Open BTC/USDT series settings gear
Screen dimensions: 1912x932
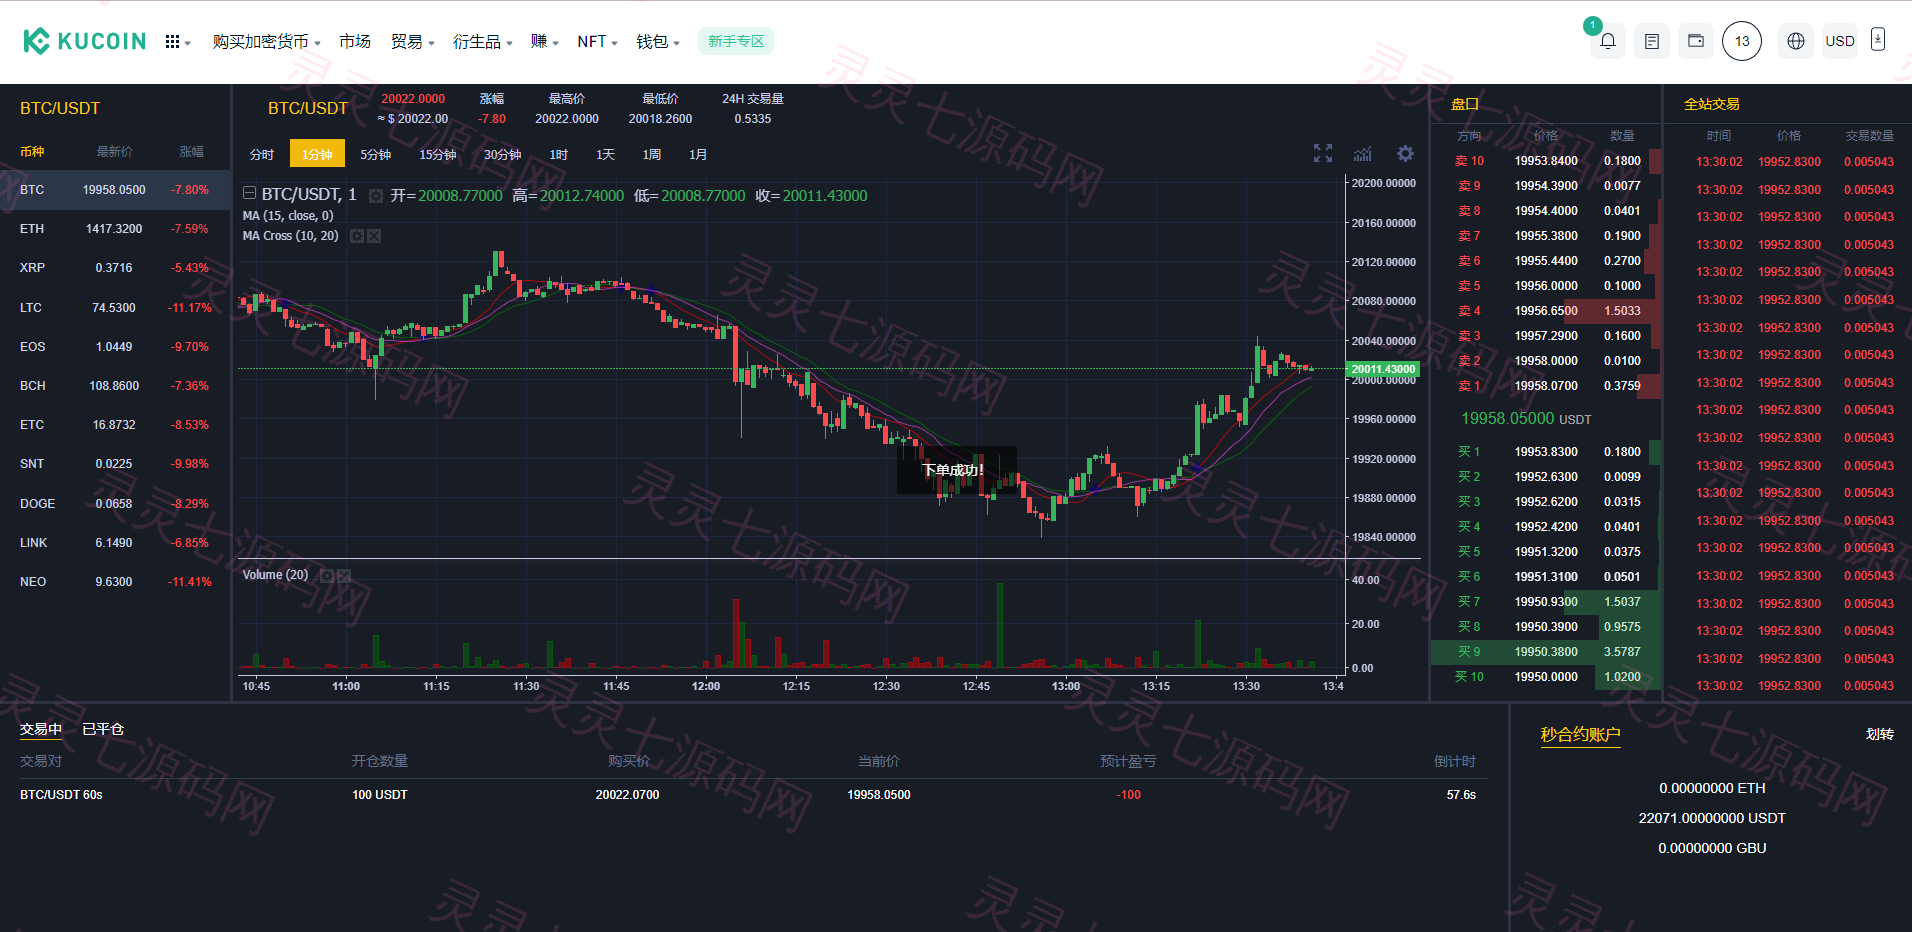pos(376,196)
